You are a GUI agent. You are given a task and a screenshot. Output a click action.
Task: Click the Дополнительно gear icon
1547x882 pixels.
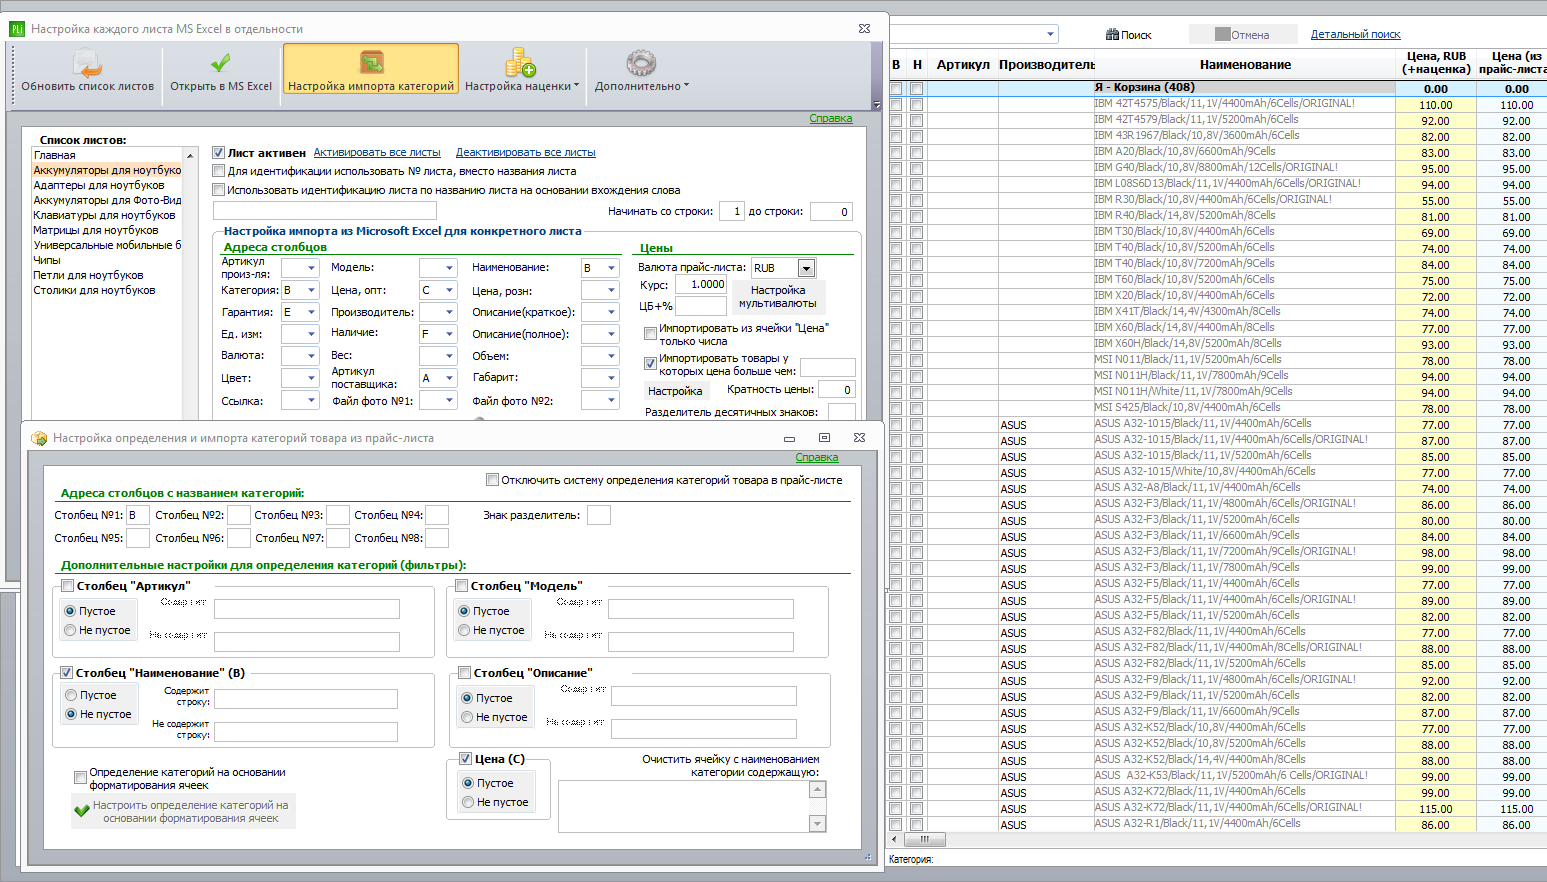click(x=641, y=63)
